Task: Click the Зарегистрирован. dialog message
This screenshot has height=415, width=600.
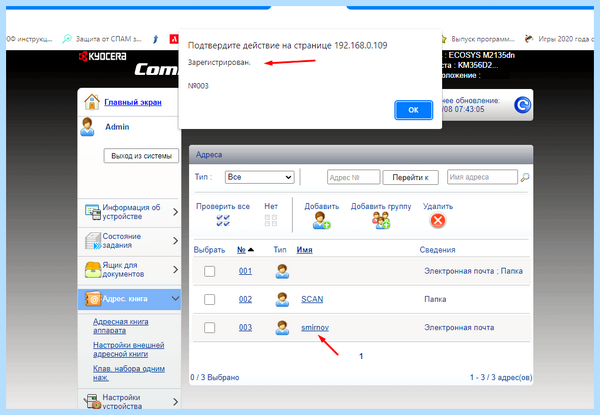Action: (x=219, y=62)
